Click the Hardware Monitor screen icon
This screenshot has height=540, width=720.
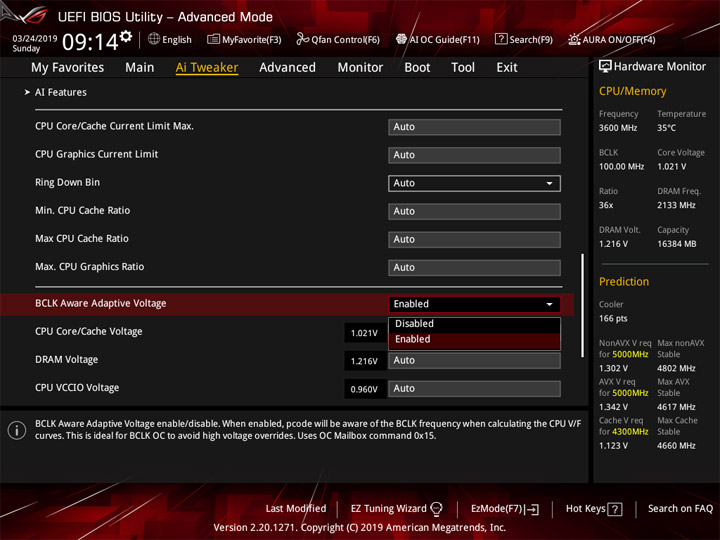click(605, 67)
